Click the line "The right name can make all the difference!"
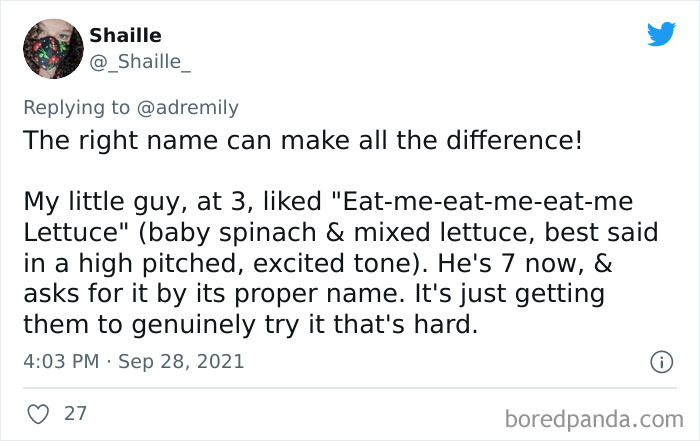Image resolution: width=700 pixels, height=441 pixels. click(302, 139)
